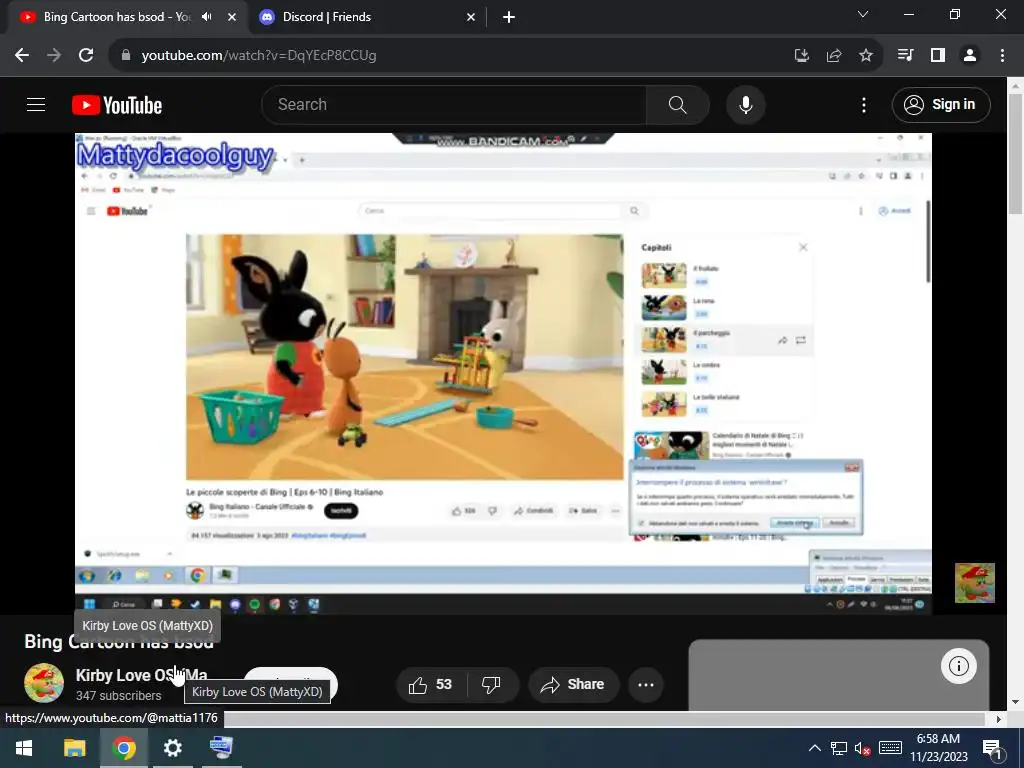The width and height of the screenshot is (1024, 768).
Task: Click the video title text
Action: [119, 642]
